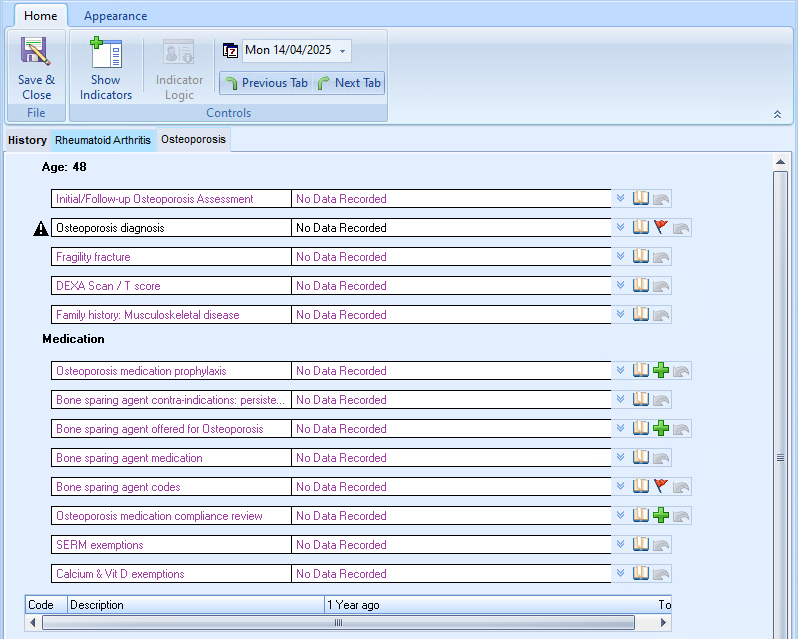Screen dimensions: 798x639
Task: Open book icon for Calcium & Vit D exemptions
Action: click(641, 573)
